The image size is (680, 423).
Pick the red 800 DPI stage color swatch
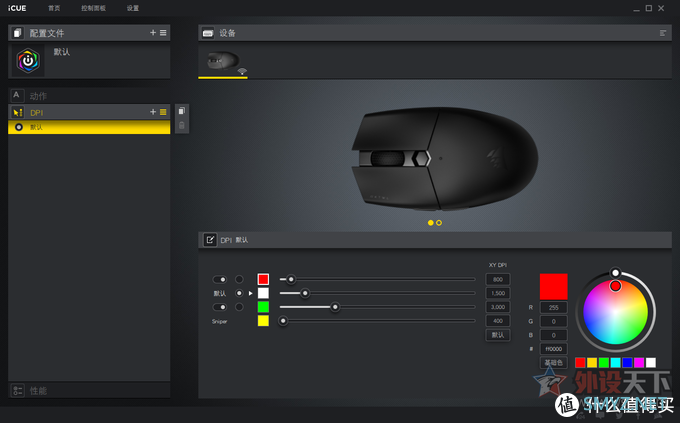click(263, 279)
